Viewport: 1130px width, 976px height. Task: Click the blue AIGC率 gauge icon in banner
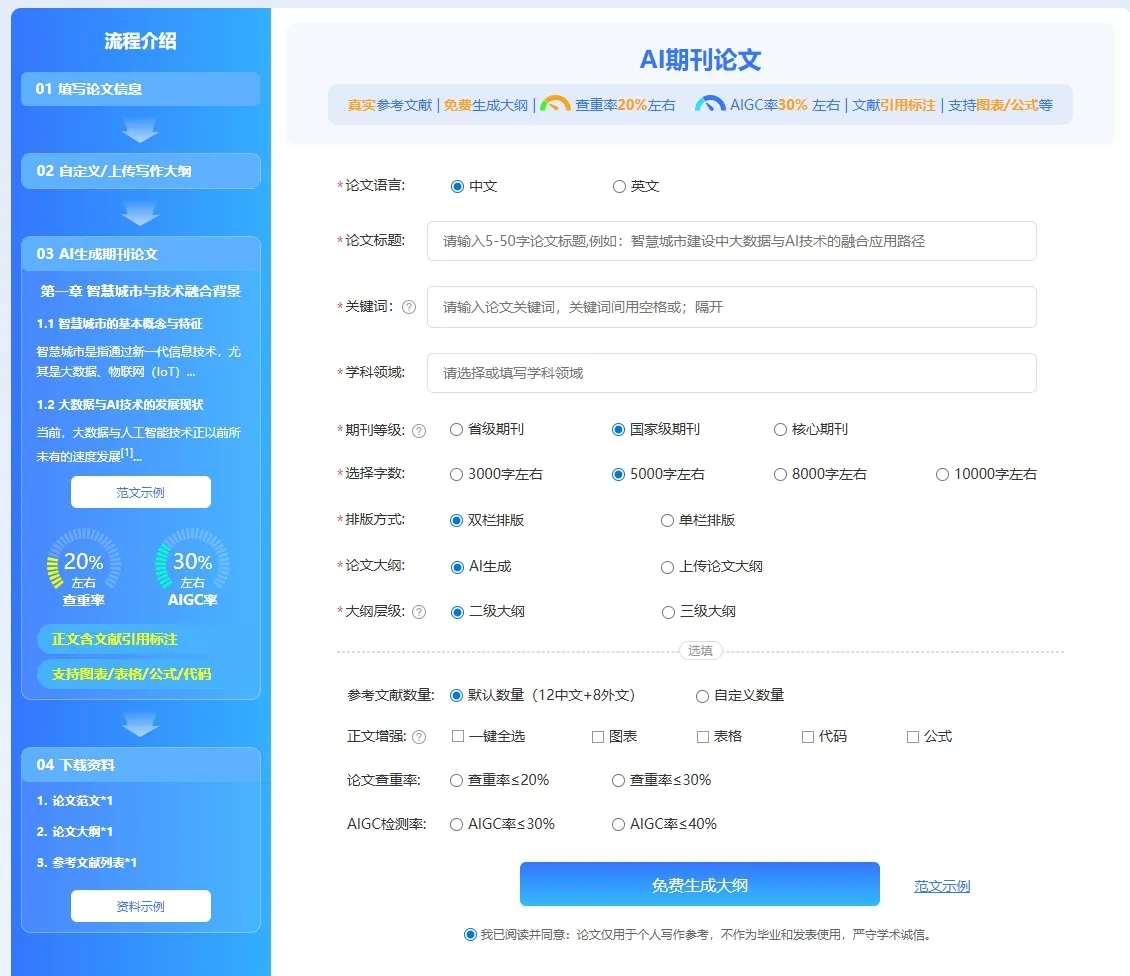point(710,104)
